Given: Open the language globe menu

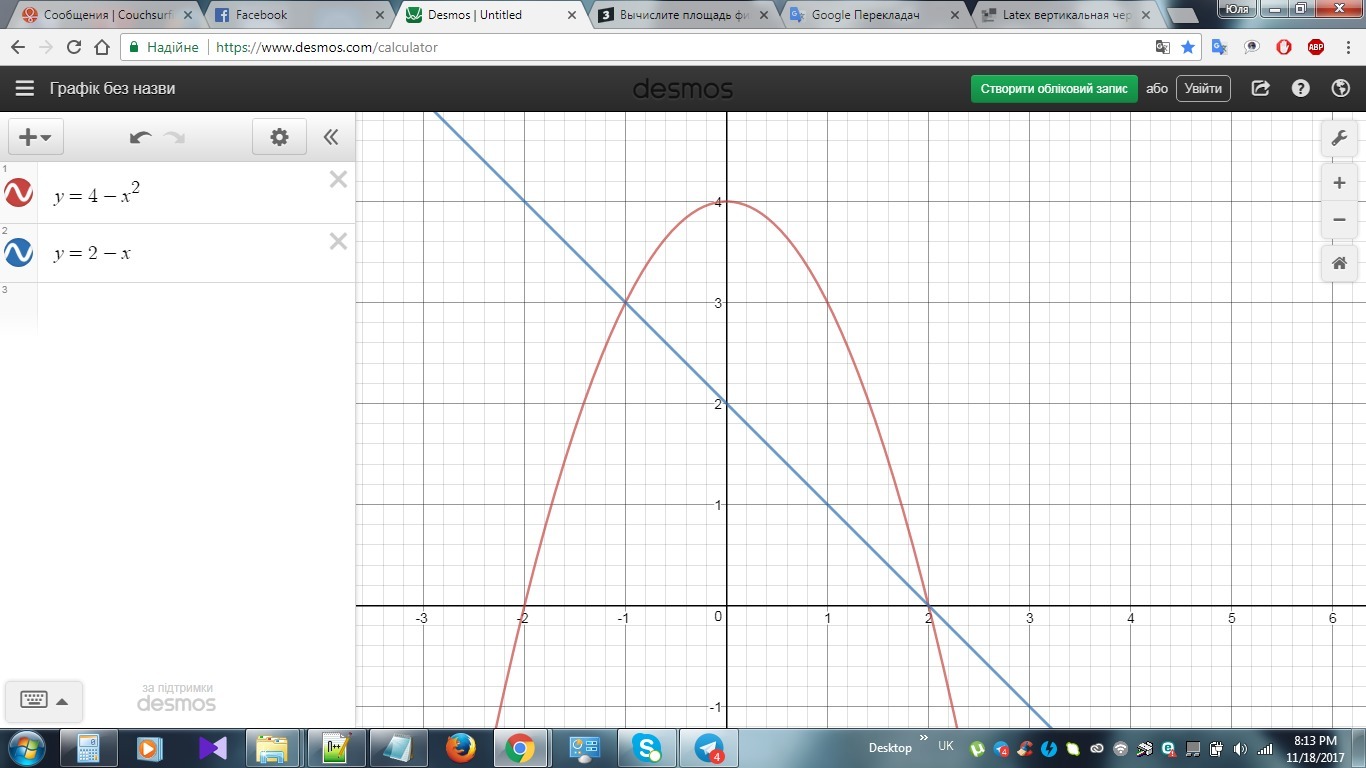Looking at the screenshot, I should (x=1341, y=88).
